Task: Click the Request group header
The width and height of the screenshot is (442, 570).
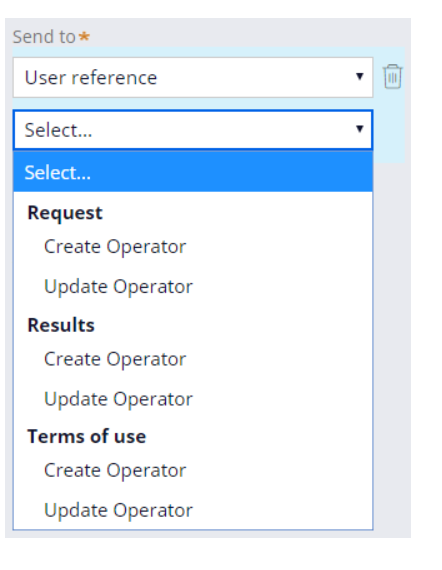Action: point(65,213)
